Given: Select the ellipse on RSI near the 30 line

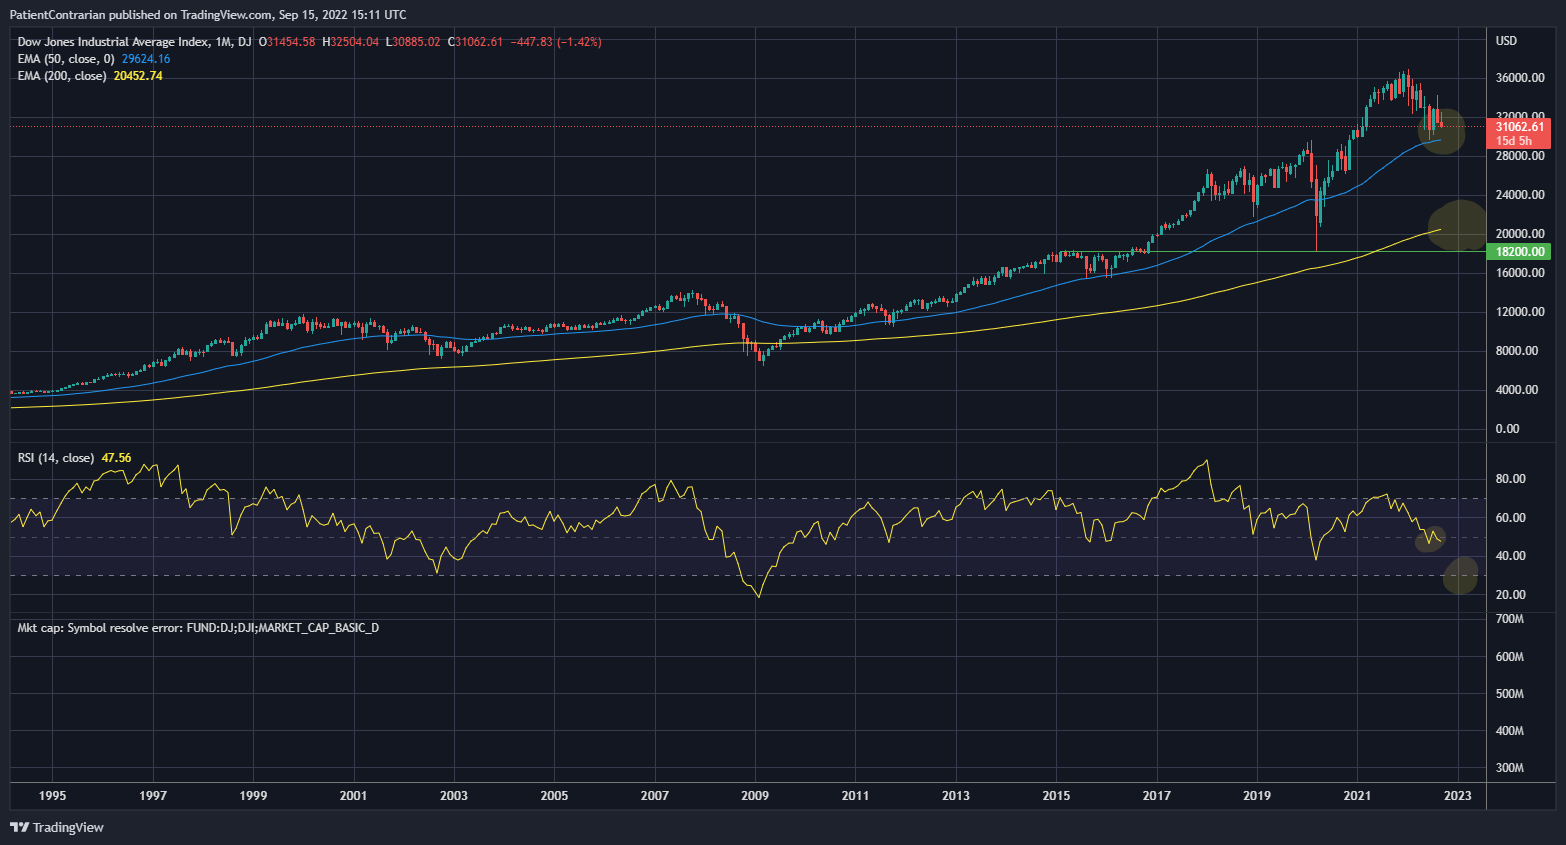Looking at the screenshot, I should (1461, 576).
